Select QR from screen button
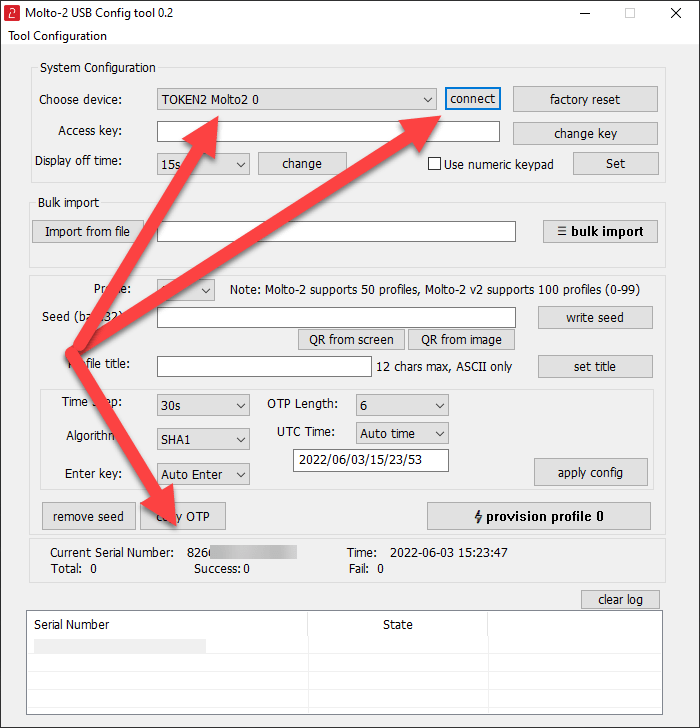 (351, 340)
